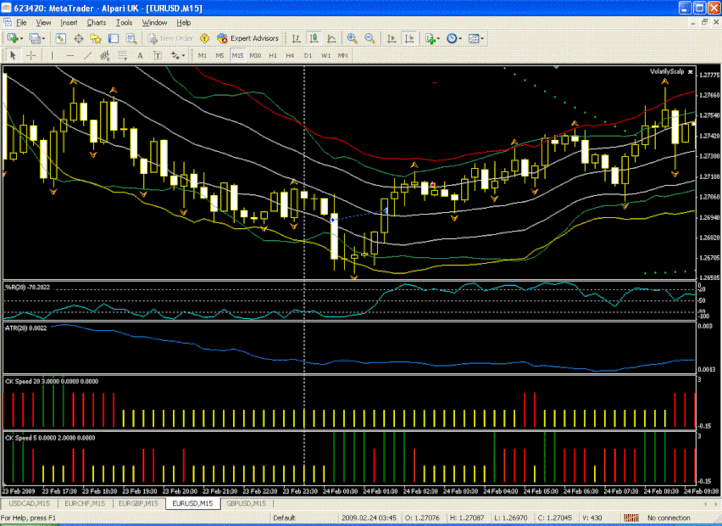Open the Navigator favorites folder icon
Viewport: 722px width, 526px height.
96,39
